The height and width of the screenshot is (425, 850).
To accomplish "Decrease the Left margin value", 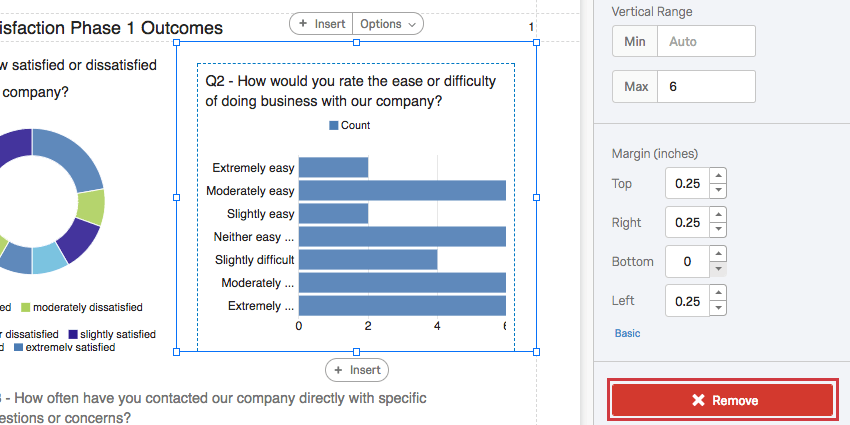I will 718,308.
